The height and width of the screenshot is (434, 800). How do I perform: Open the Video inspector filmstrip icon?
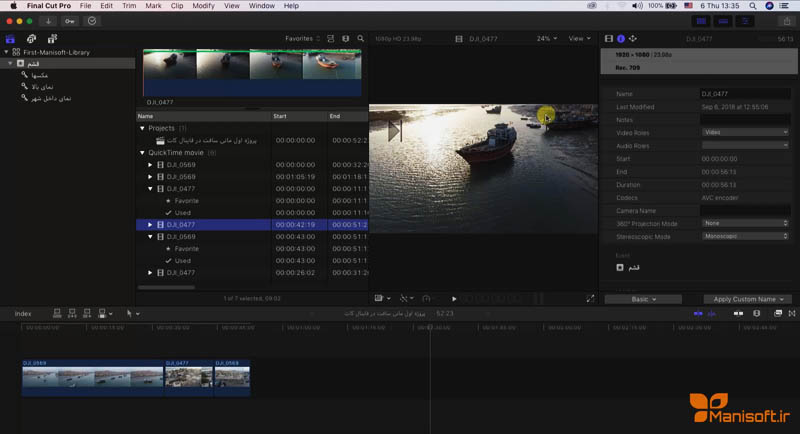(609, 39)
